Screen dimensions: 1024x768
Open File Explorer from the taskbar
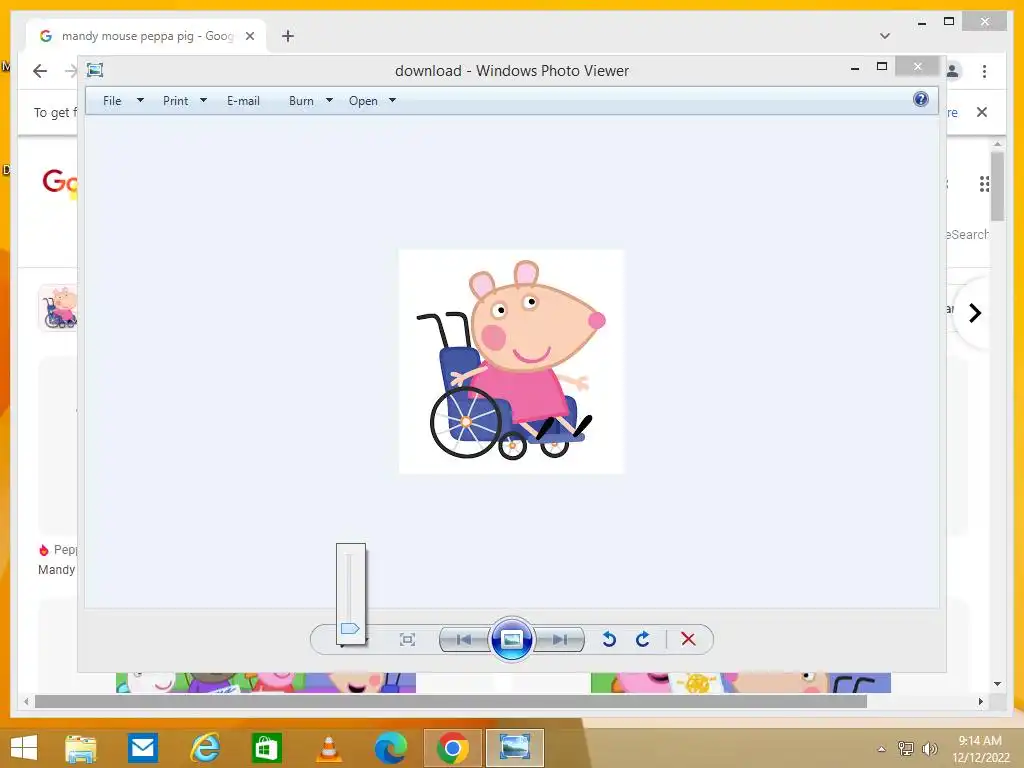(x=80, y=748)
